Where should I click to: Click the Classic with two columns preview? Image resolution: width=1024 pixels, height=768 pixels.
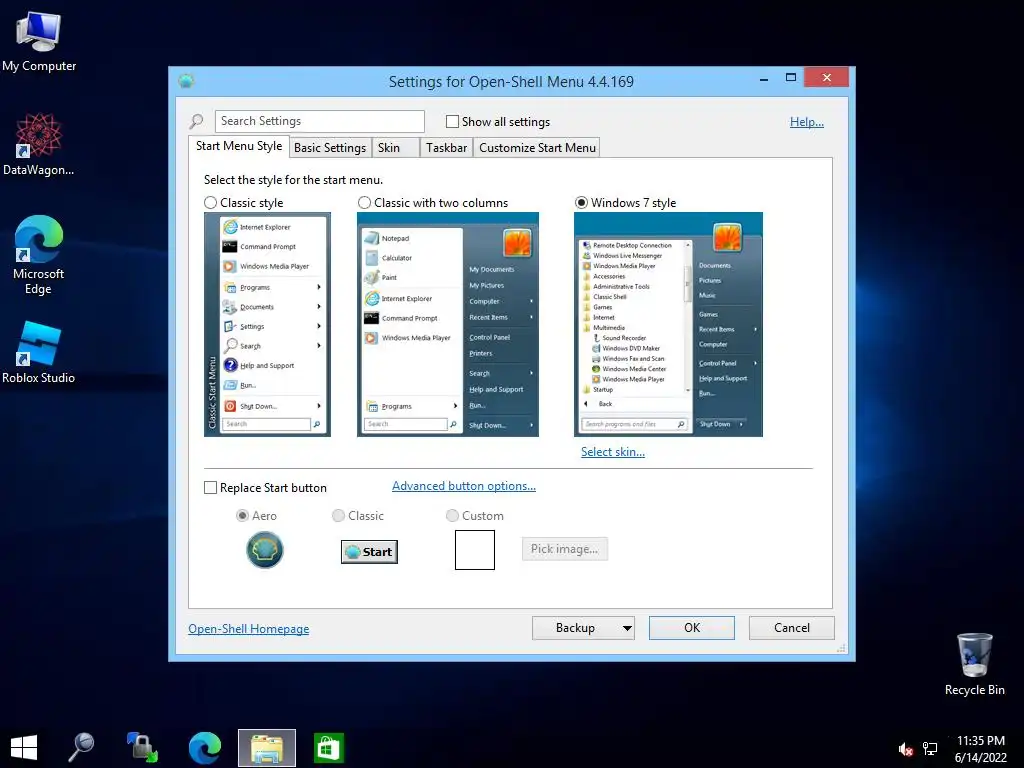pyautogui.click(x=448, y=325)
